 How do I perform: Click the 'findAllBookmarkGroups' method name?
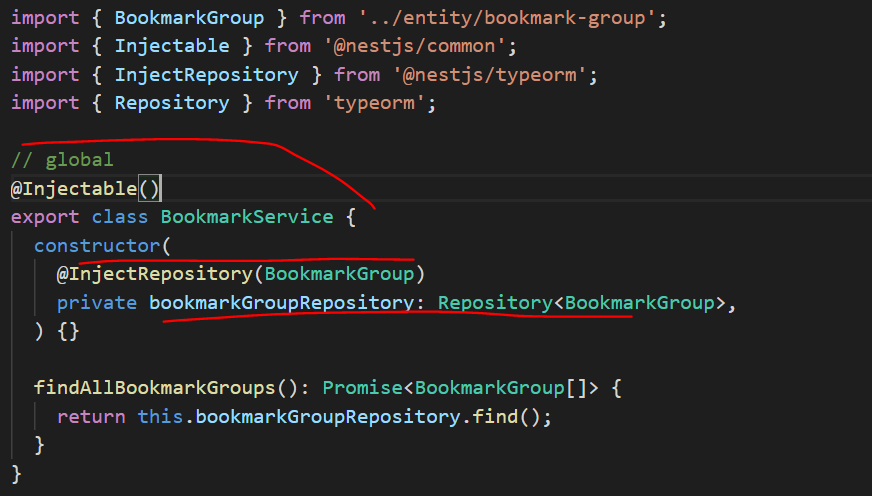pos(155,388)
